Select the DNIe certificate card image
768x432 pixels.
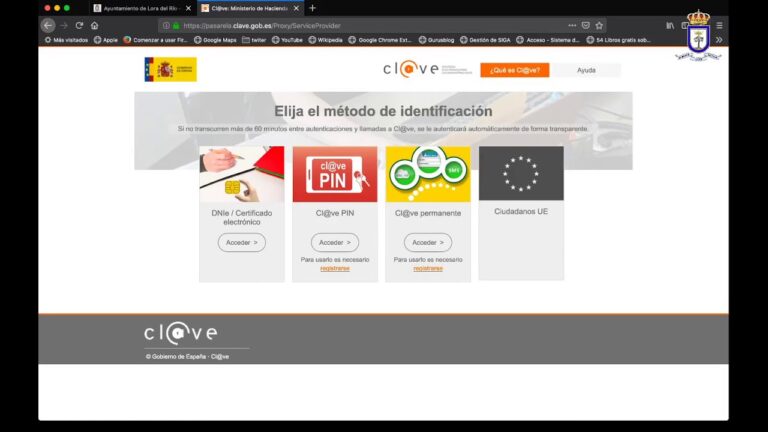point(242,174)
